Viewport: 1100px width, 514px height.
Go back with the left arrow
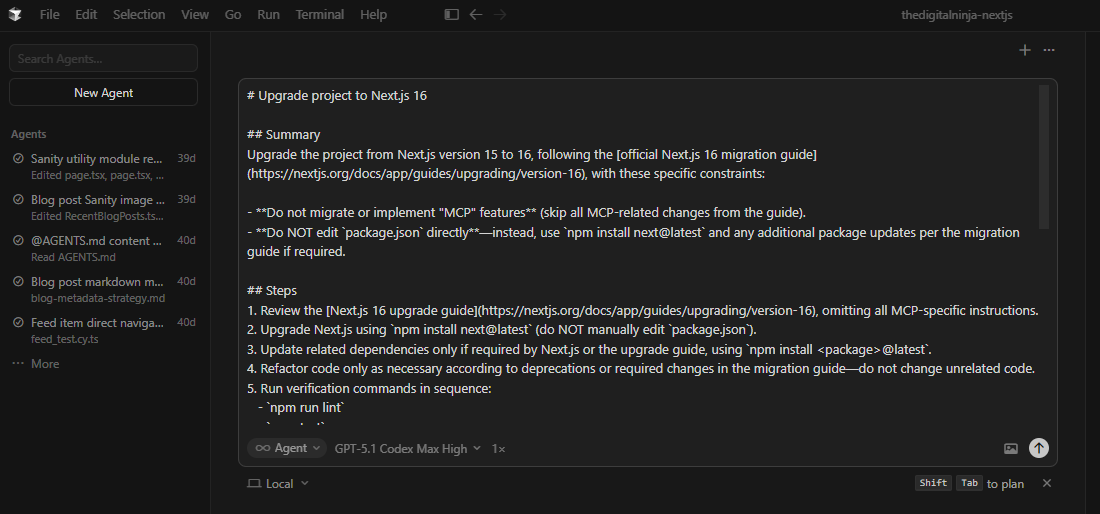pos(476,14)
